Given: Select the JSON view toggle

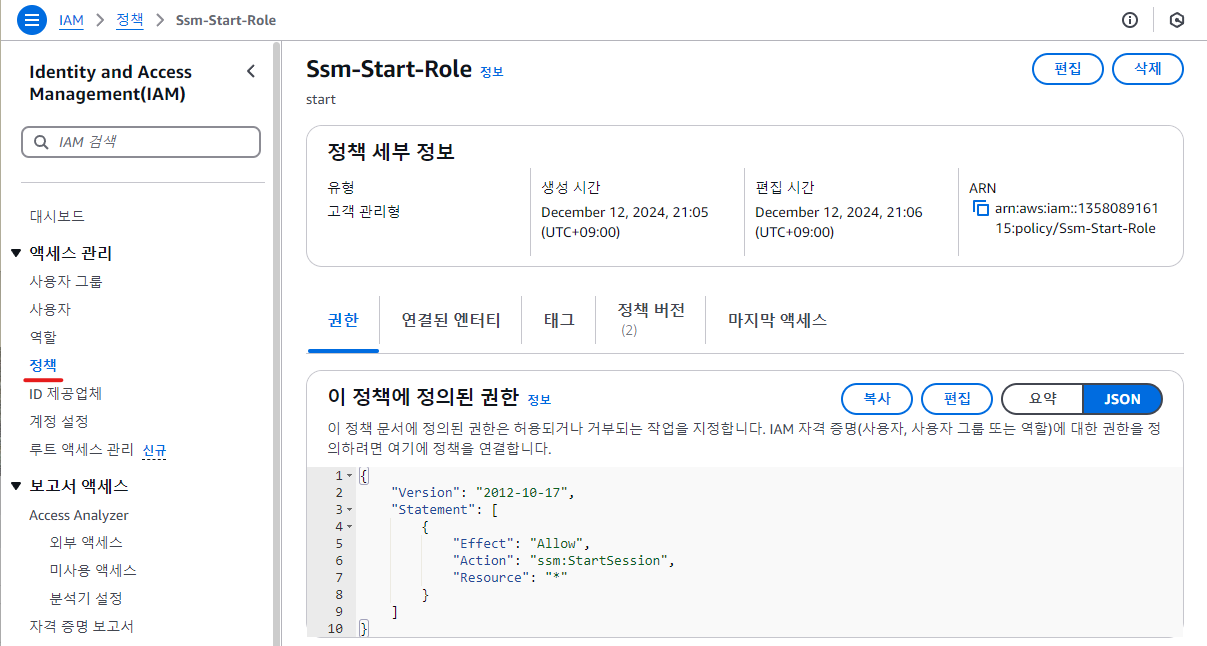Looking at the screenshot, I should pos(1122,399).
